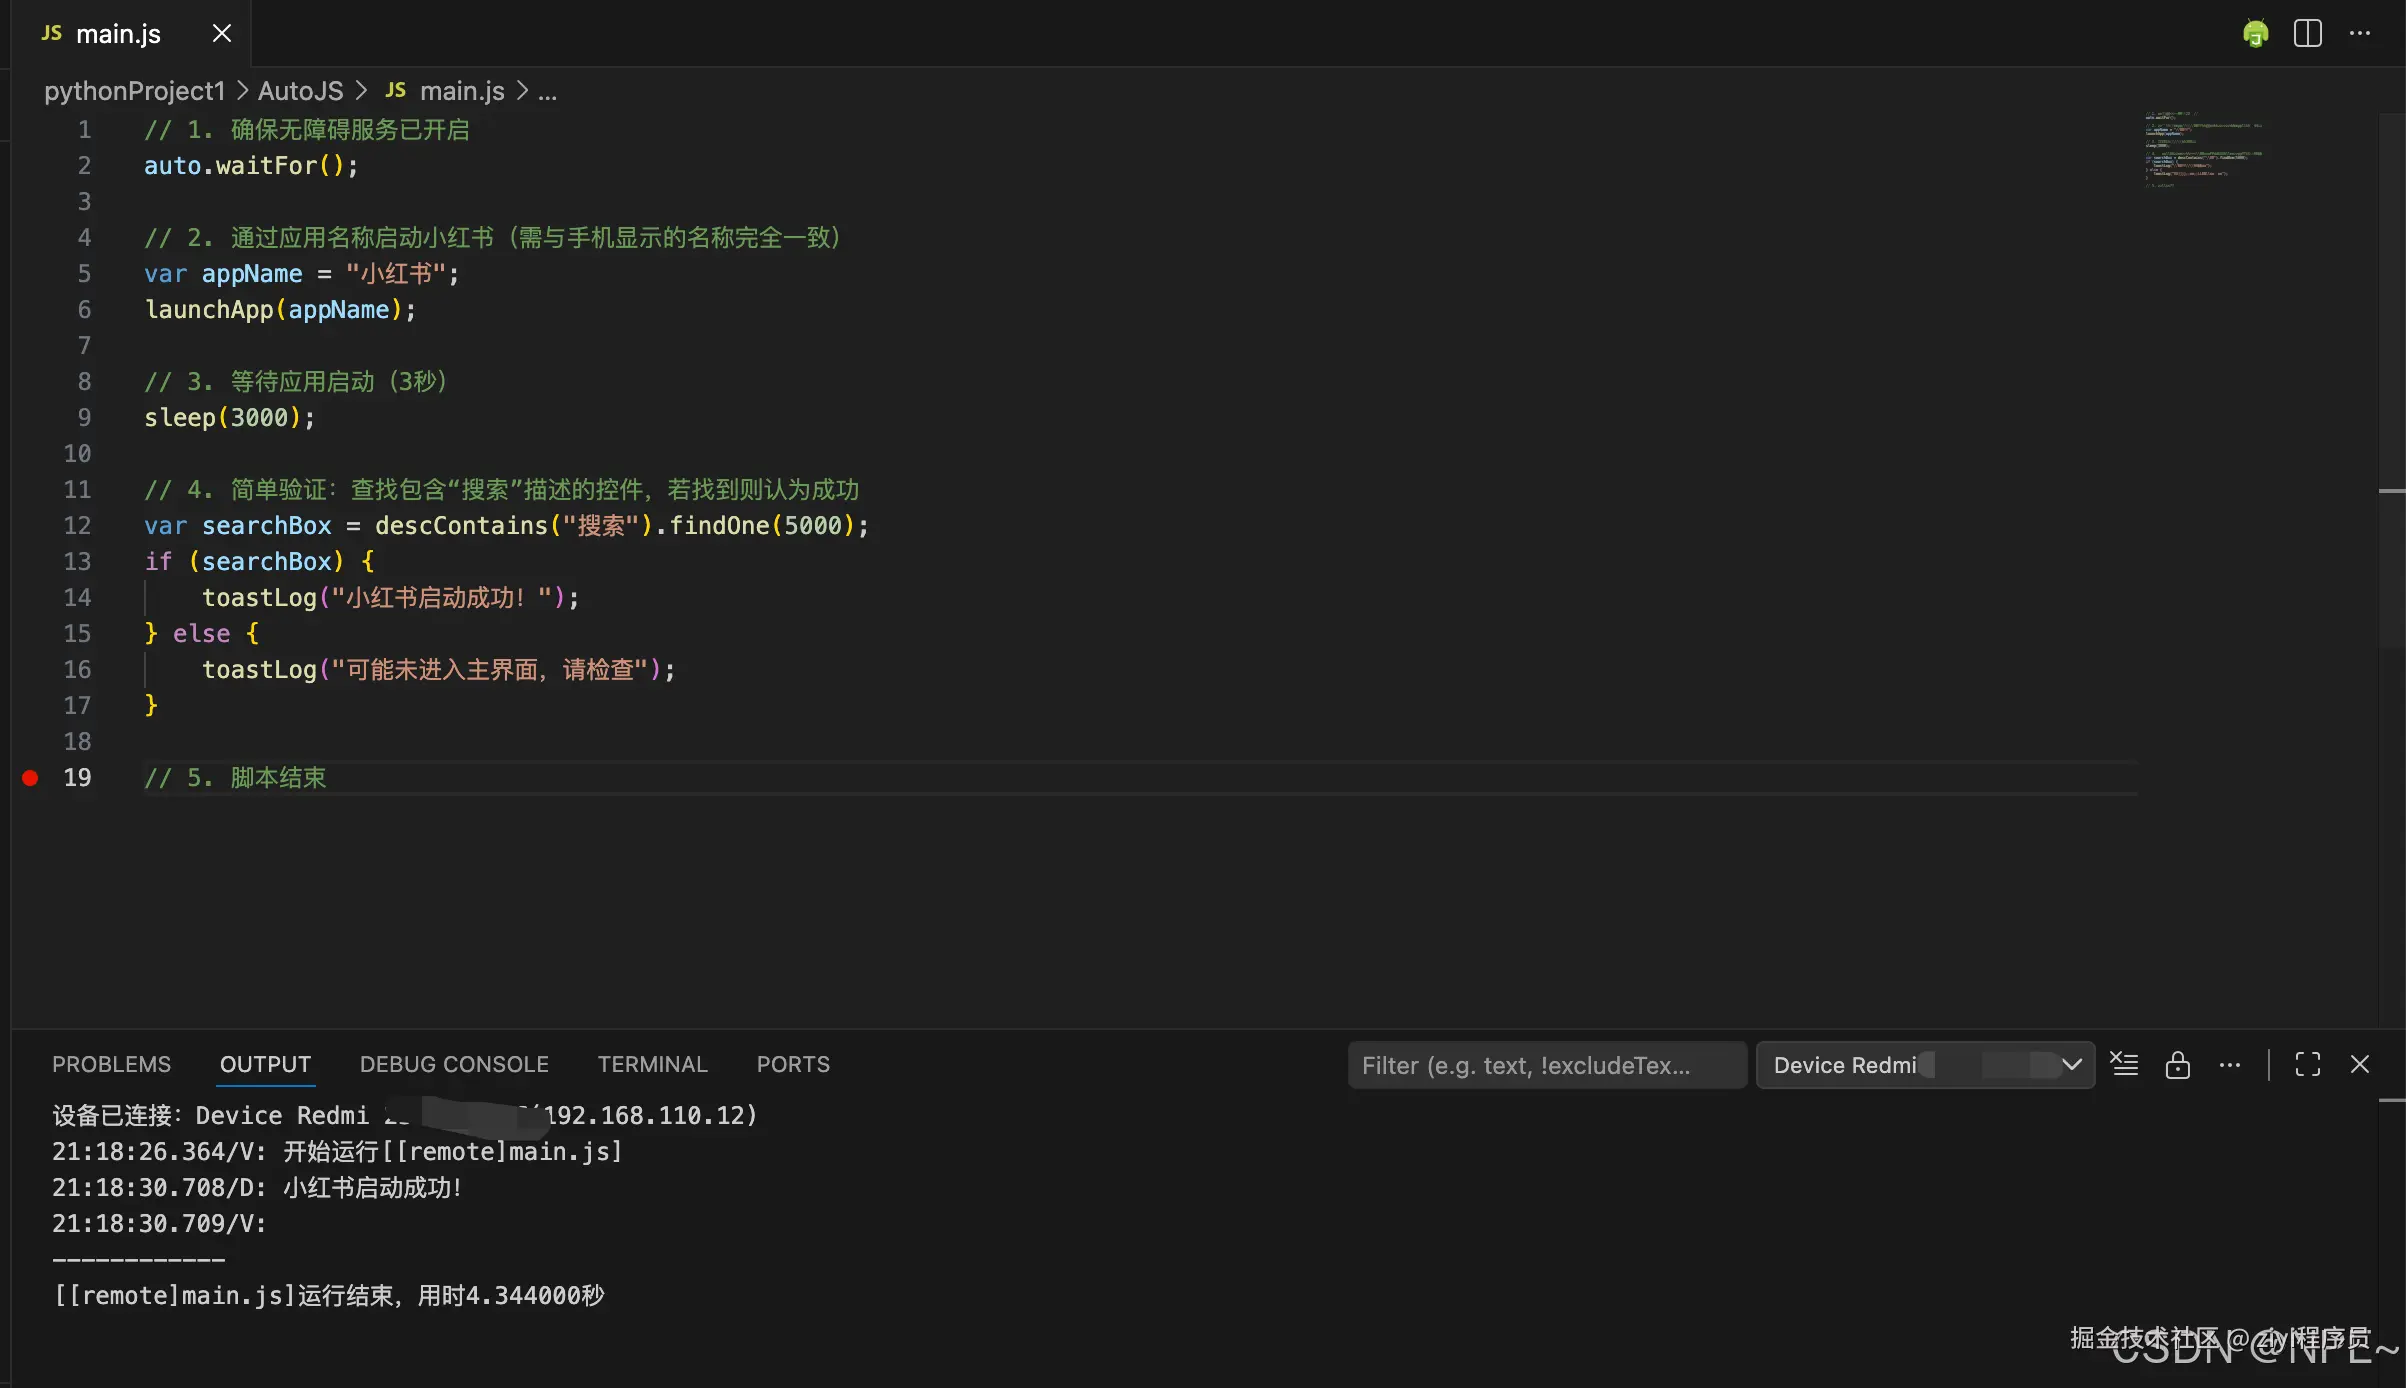Viewport: 2406px width, 1388px height.
Task: Open the editor More Actions menu
Action: pos(2360,34)
